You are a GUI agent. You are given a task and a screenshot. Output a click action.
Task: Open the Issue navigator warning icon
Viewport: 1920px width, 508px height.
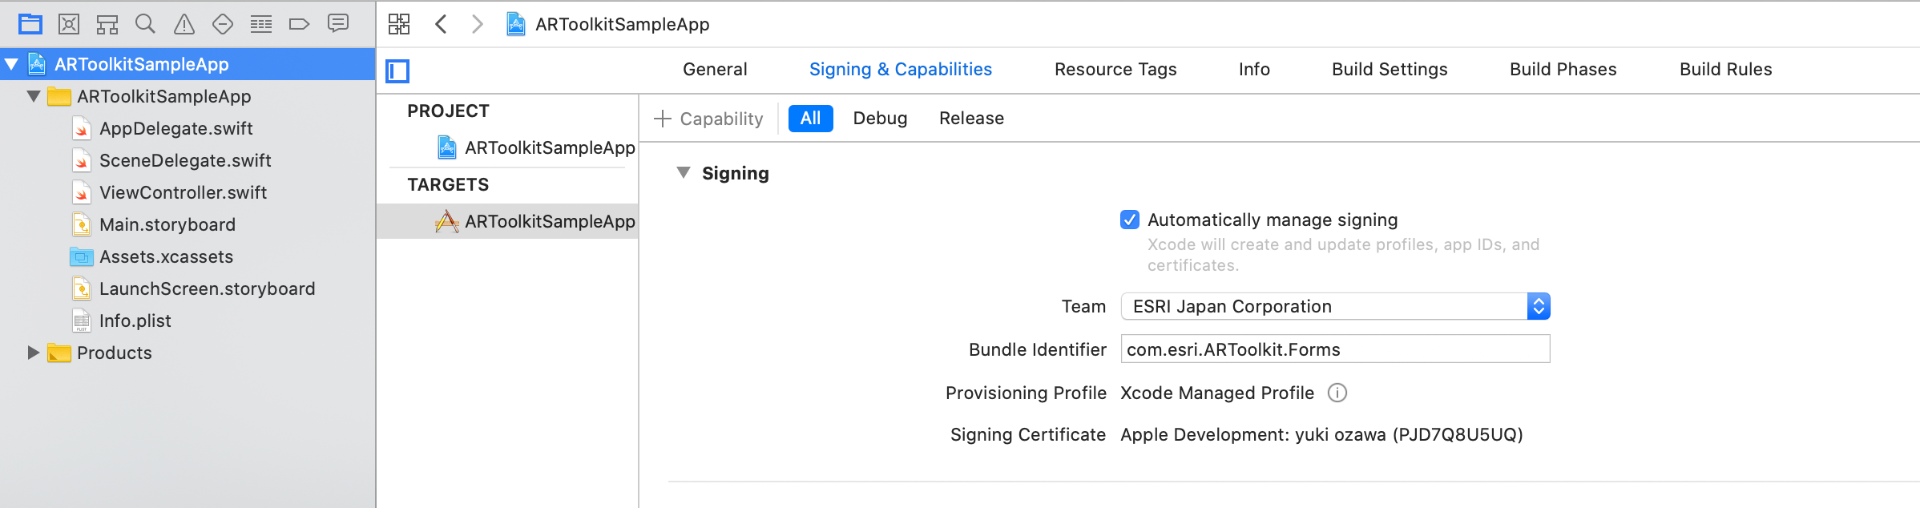tap(184, 23)
